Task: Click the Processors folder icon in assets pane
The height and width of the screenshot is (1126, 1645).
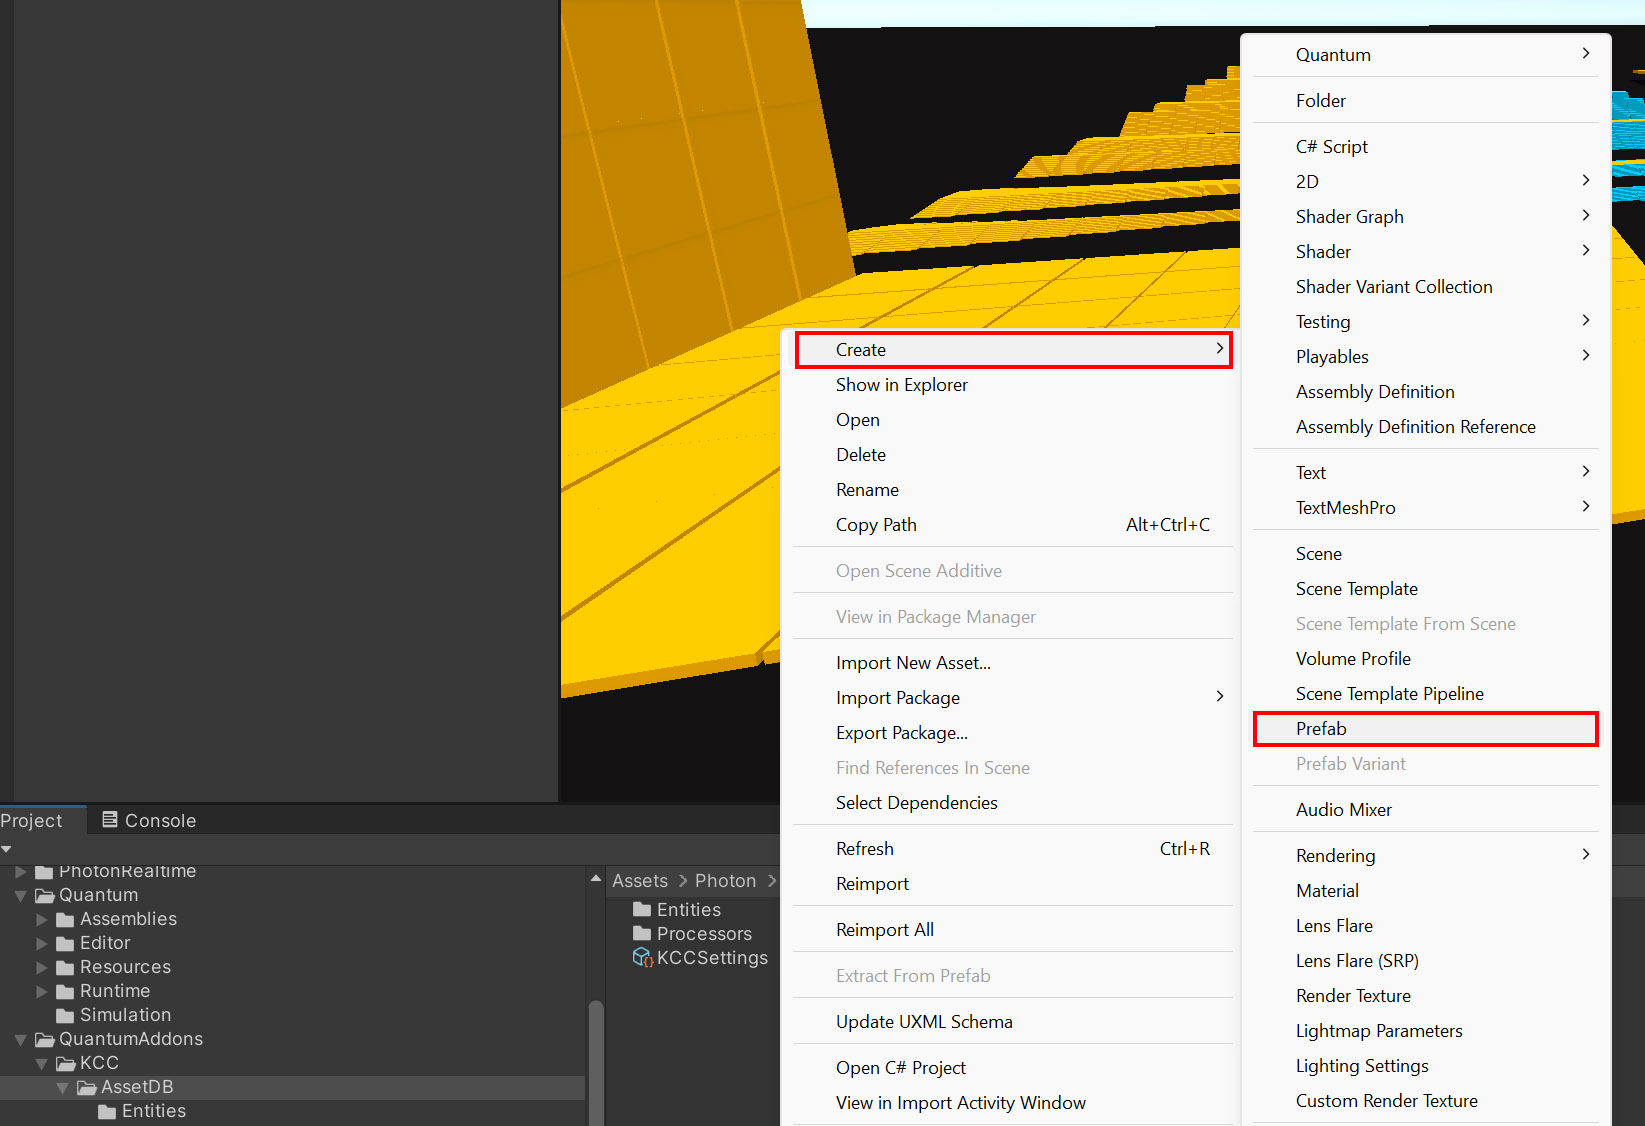Action: [642, 933]
